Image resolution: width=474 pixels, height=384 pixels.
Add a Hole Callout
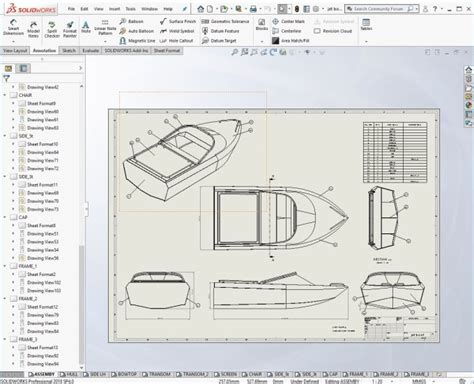pyautogui.click(x=176, y=41)
